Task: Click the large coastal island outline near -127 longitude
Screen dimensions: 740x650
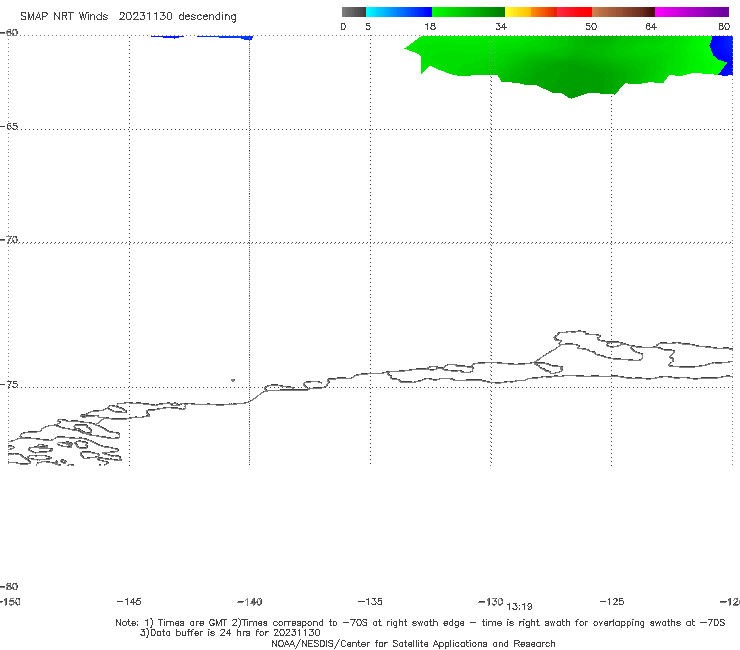Action: (599, 346)
